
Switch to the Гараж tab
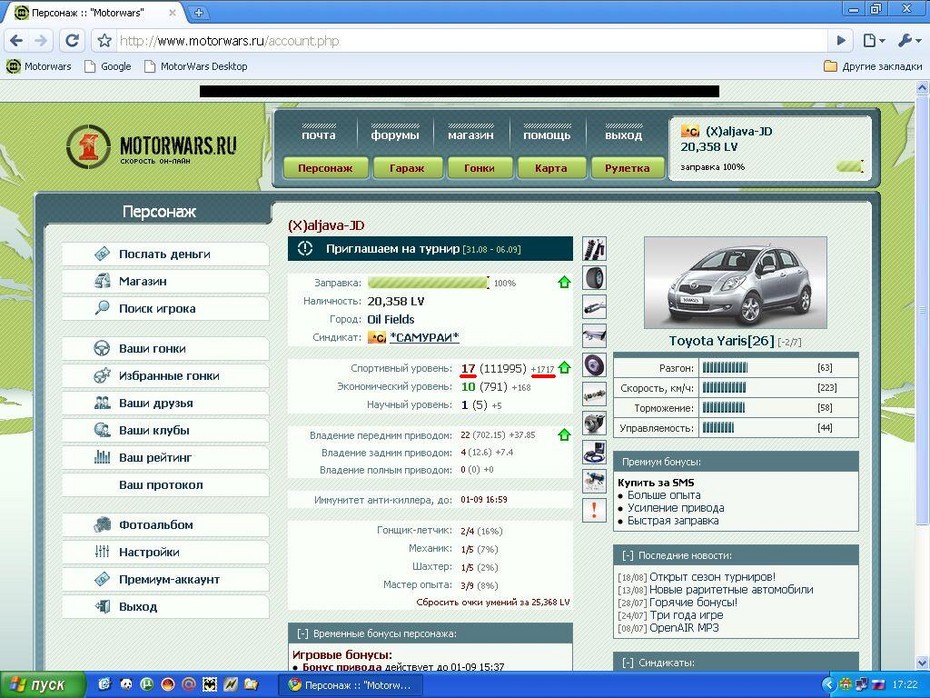[407, 168]
